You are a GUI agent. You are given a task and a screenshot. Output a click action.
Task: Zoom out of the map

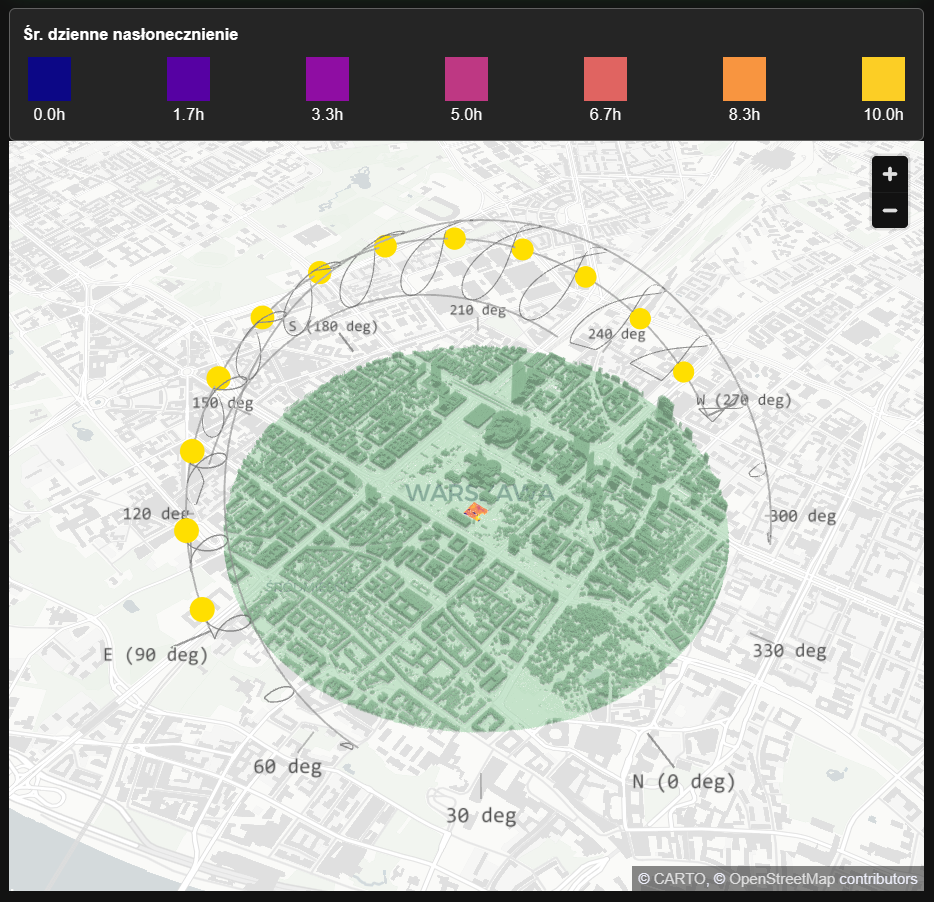[889, 211]
